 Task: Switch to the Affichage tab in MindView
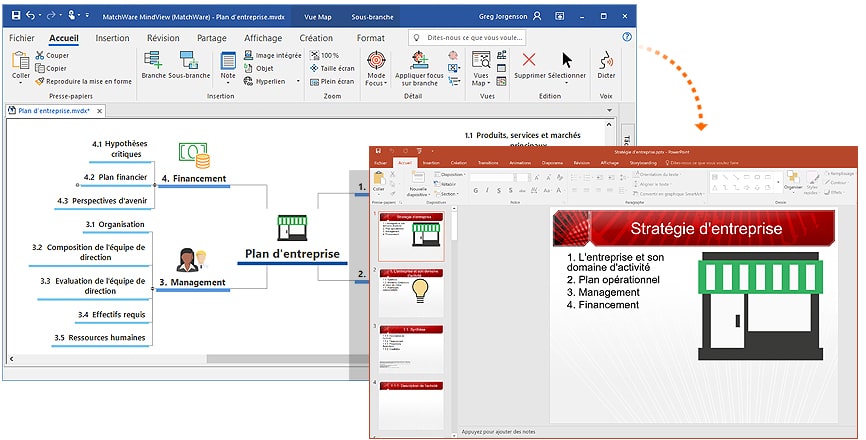pyautogui.click(x=263, y=38)
